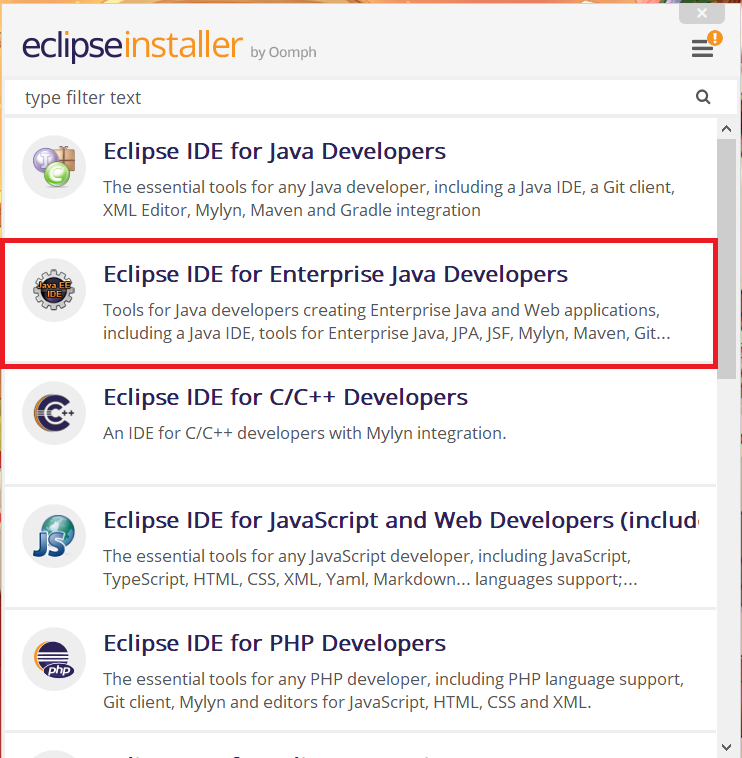
Task: Select Eclipse IDE for Enterprise Java Developers
Action: pos(335,275)
